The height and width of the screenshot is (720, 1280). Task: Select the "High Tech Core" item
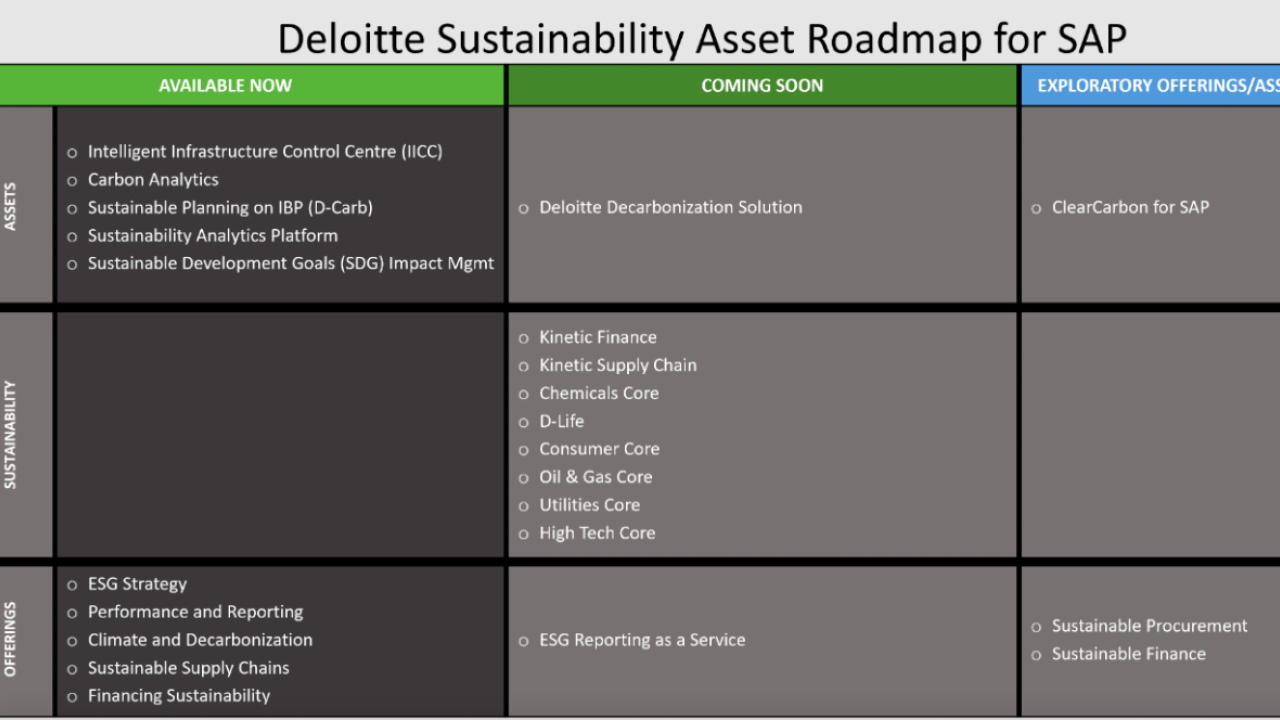(597, 534)
